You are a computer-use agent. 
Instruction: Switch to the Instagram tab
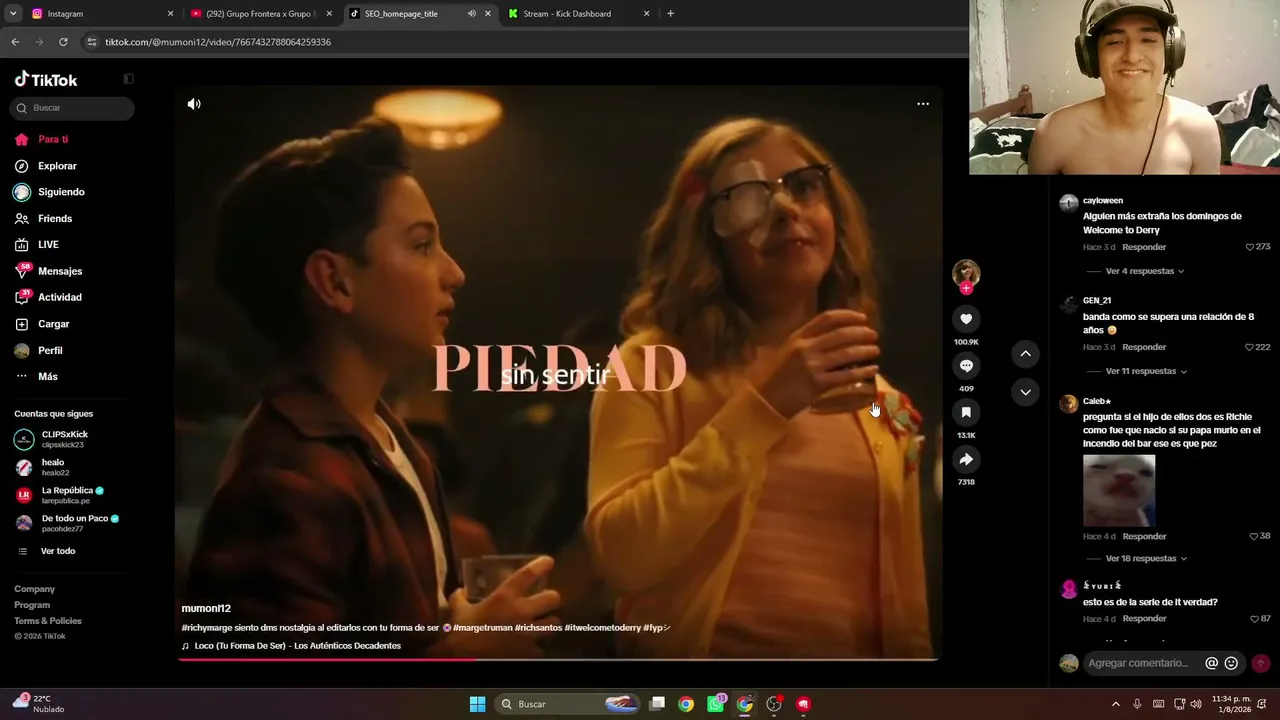102,14
